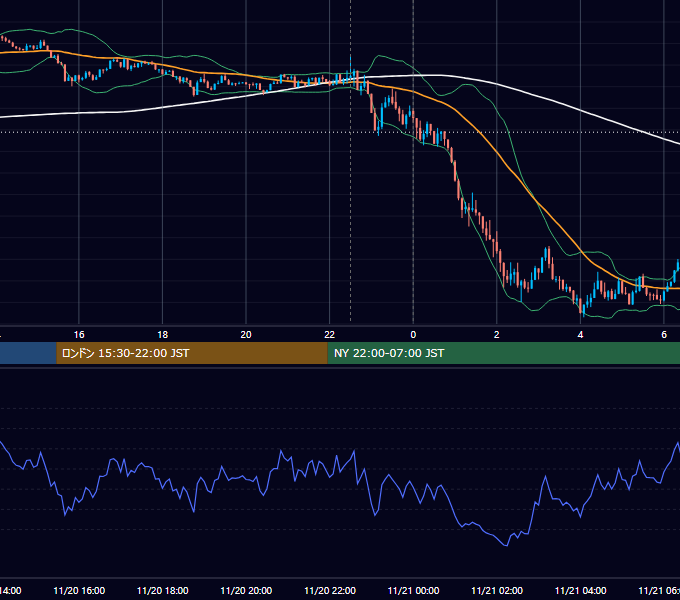
Task: Click the 11/20 16:00 oscillator time label
Action: [x=79, y=590]
